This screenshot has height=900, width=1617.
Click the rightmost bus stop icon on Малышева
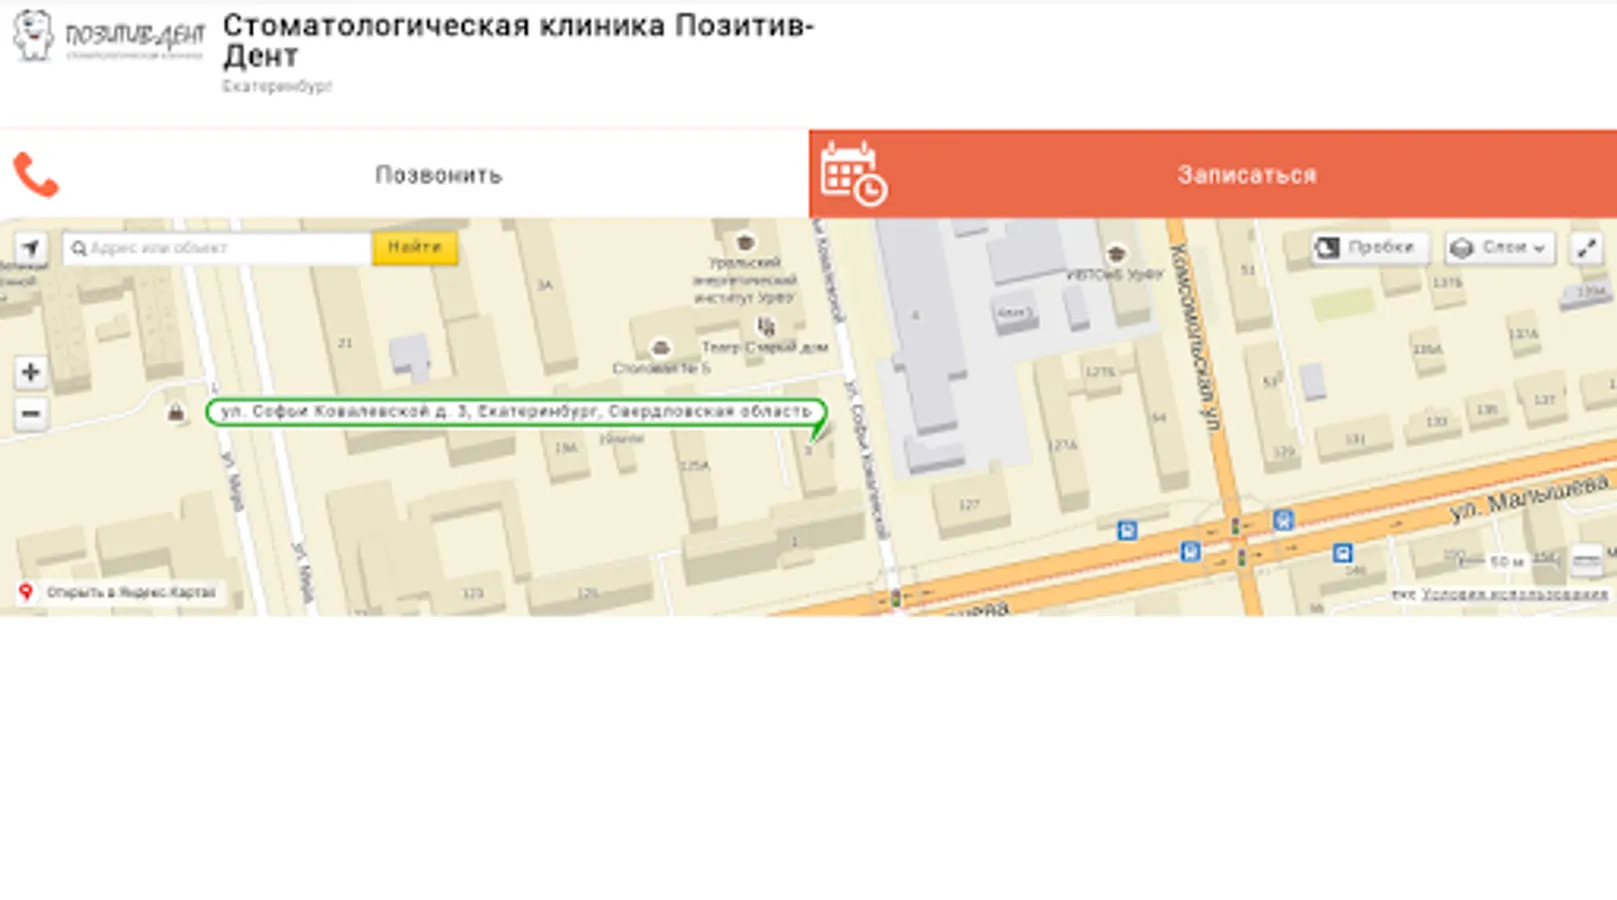pyautogui.click(x=1342, y=553)
